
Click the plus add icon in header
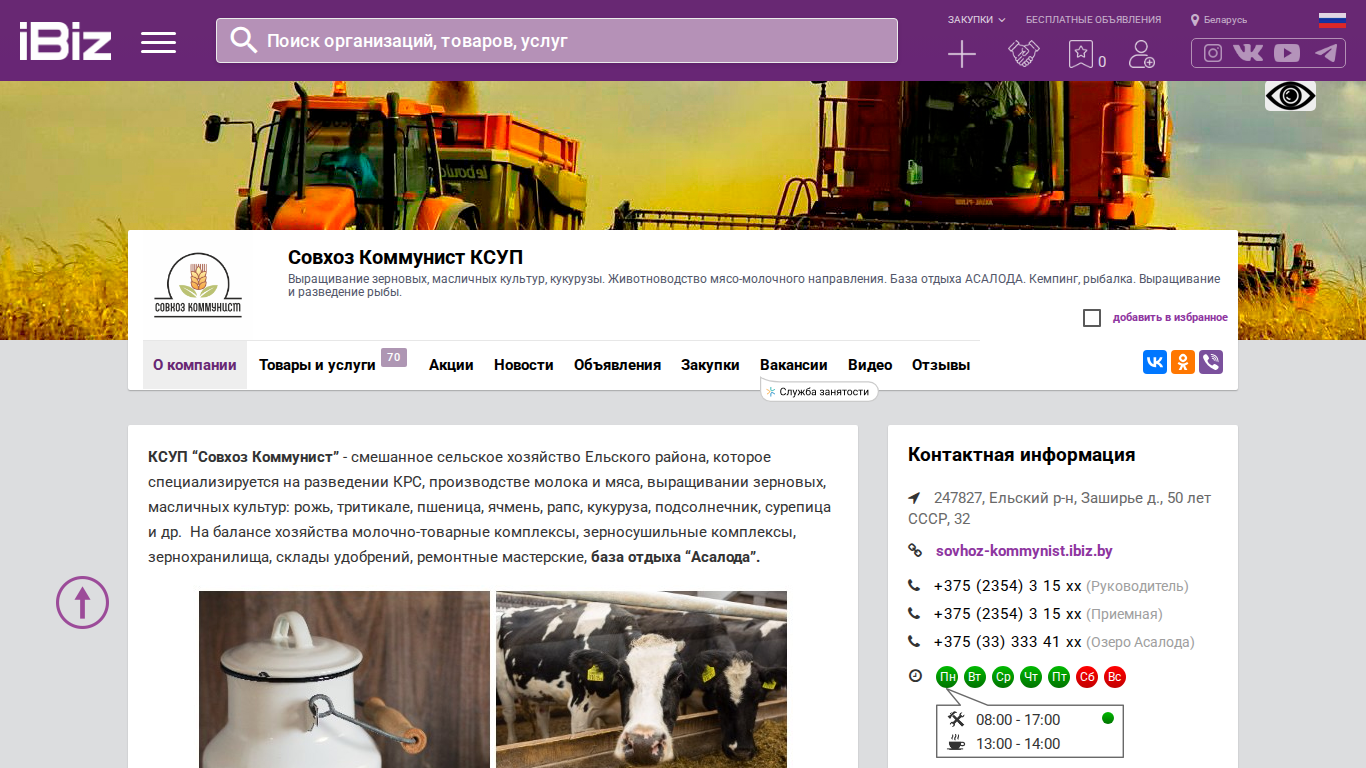(962, 54)
